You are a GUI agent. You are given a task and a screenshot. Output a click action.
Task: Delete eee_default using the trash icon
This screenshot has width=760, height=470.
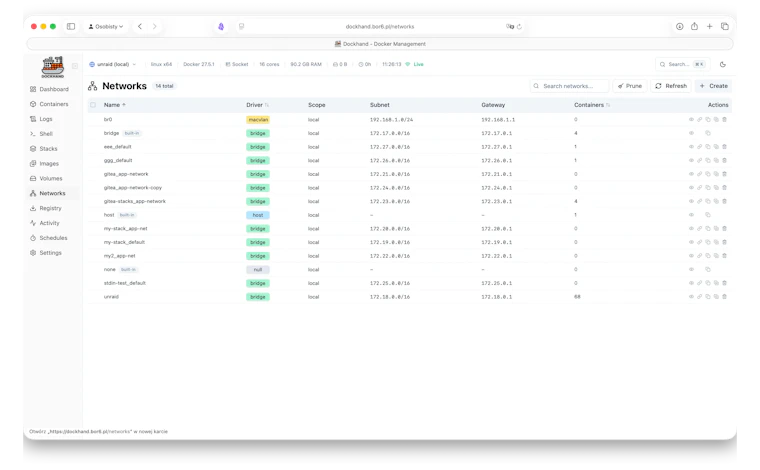[x=725, y=146]
